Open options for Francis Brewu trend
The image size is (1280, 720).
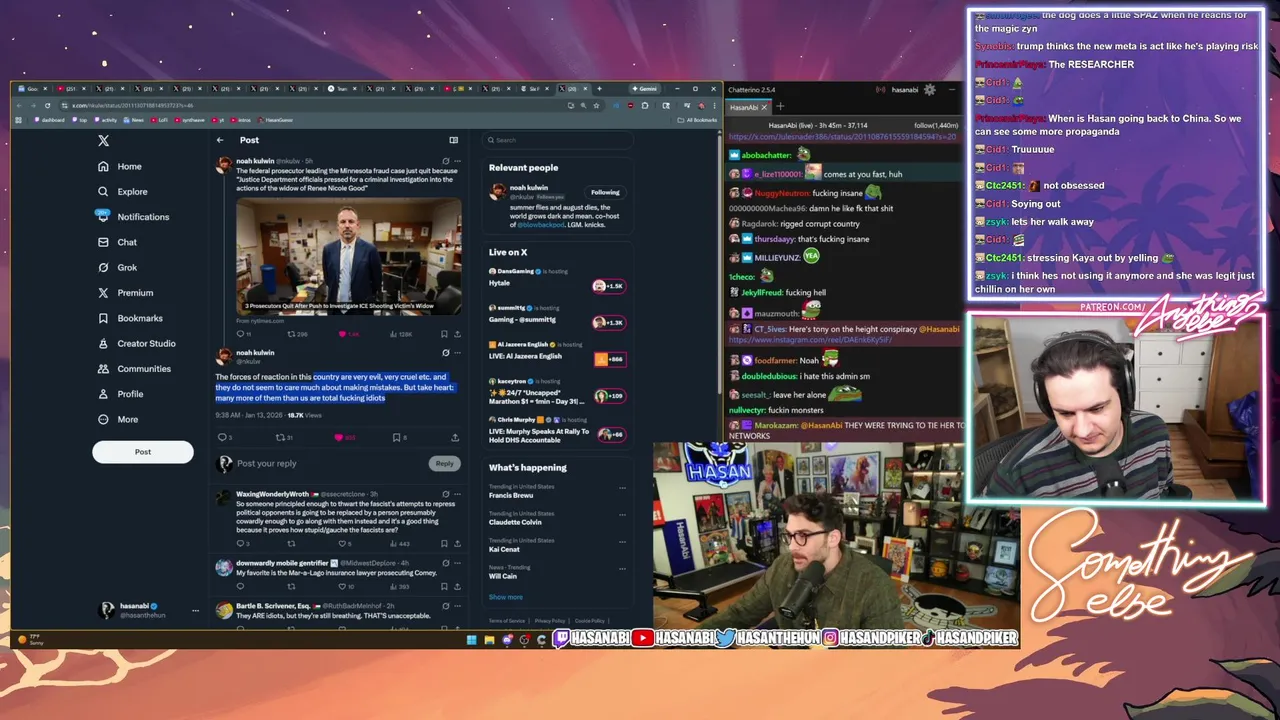pyautogui.click(x=622, y=488)
